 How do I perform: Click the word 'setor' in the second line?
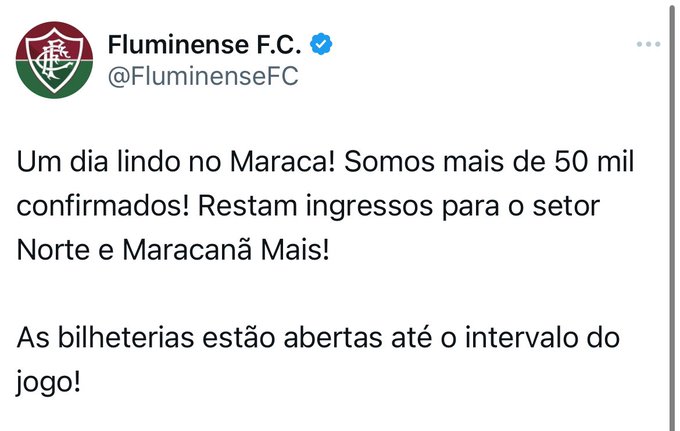[566, 206]
